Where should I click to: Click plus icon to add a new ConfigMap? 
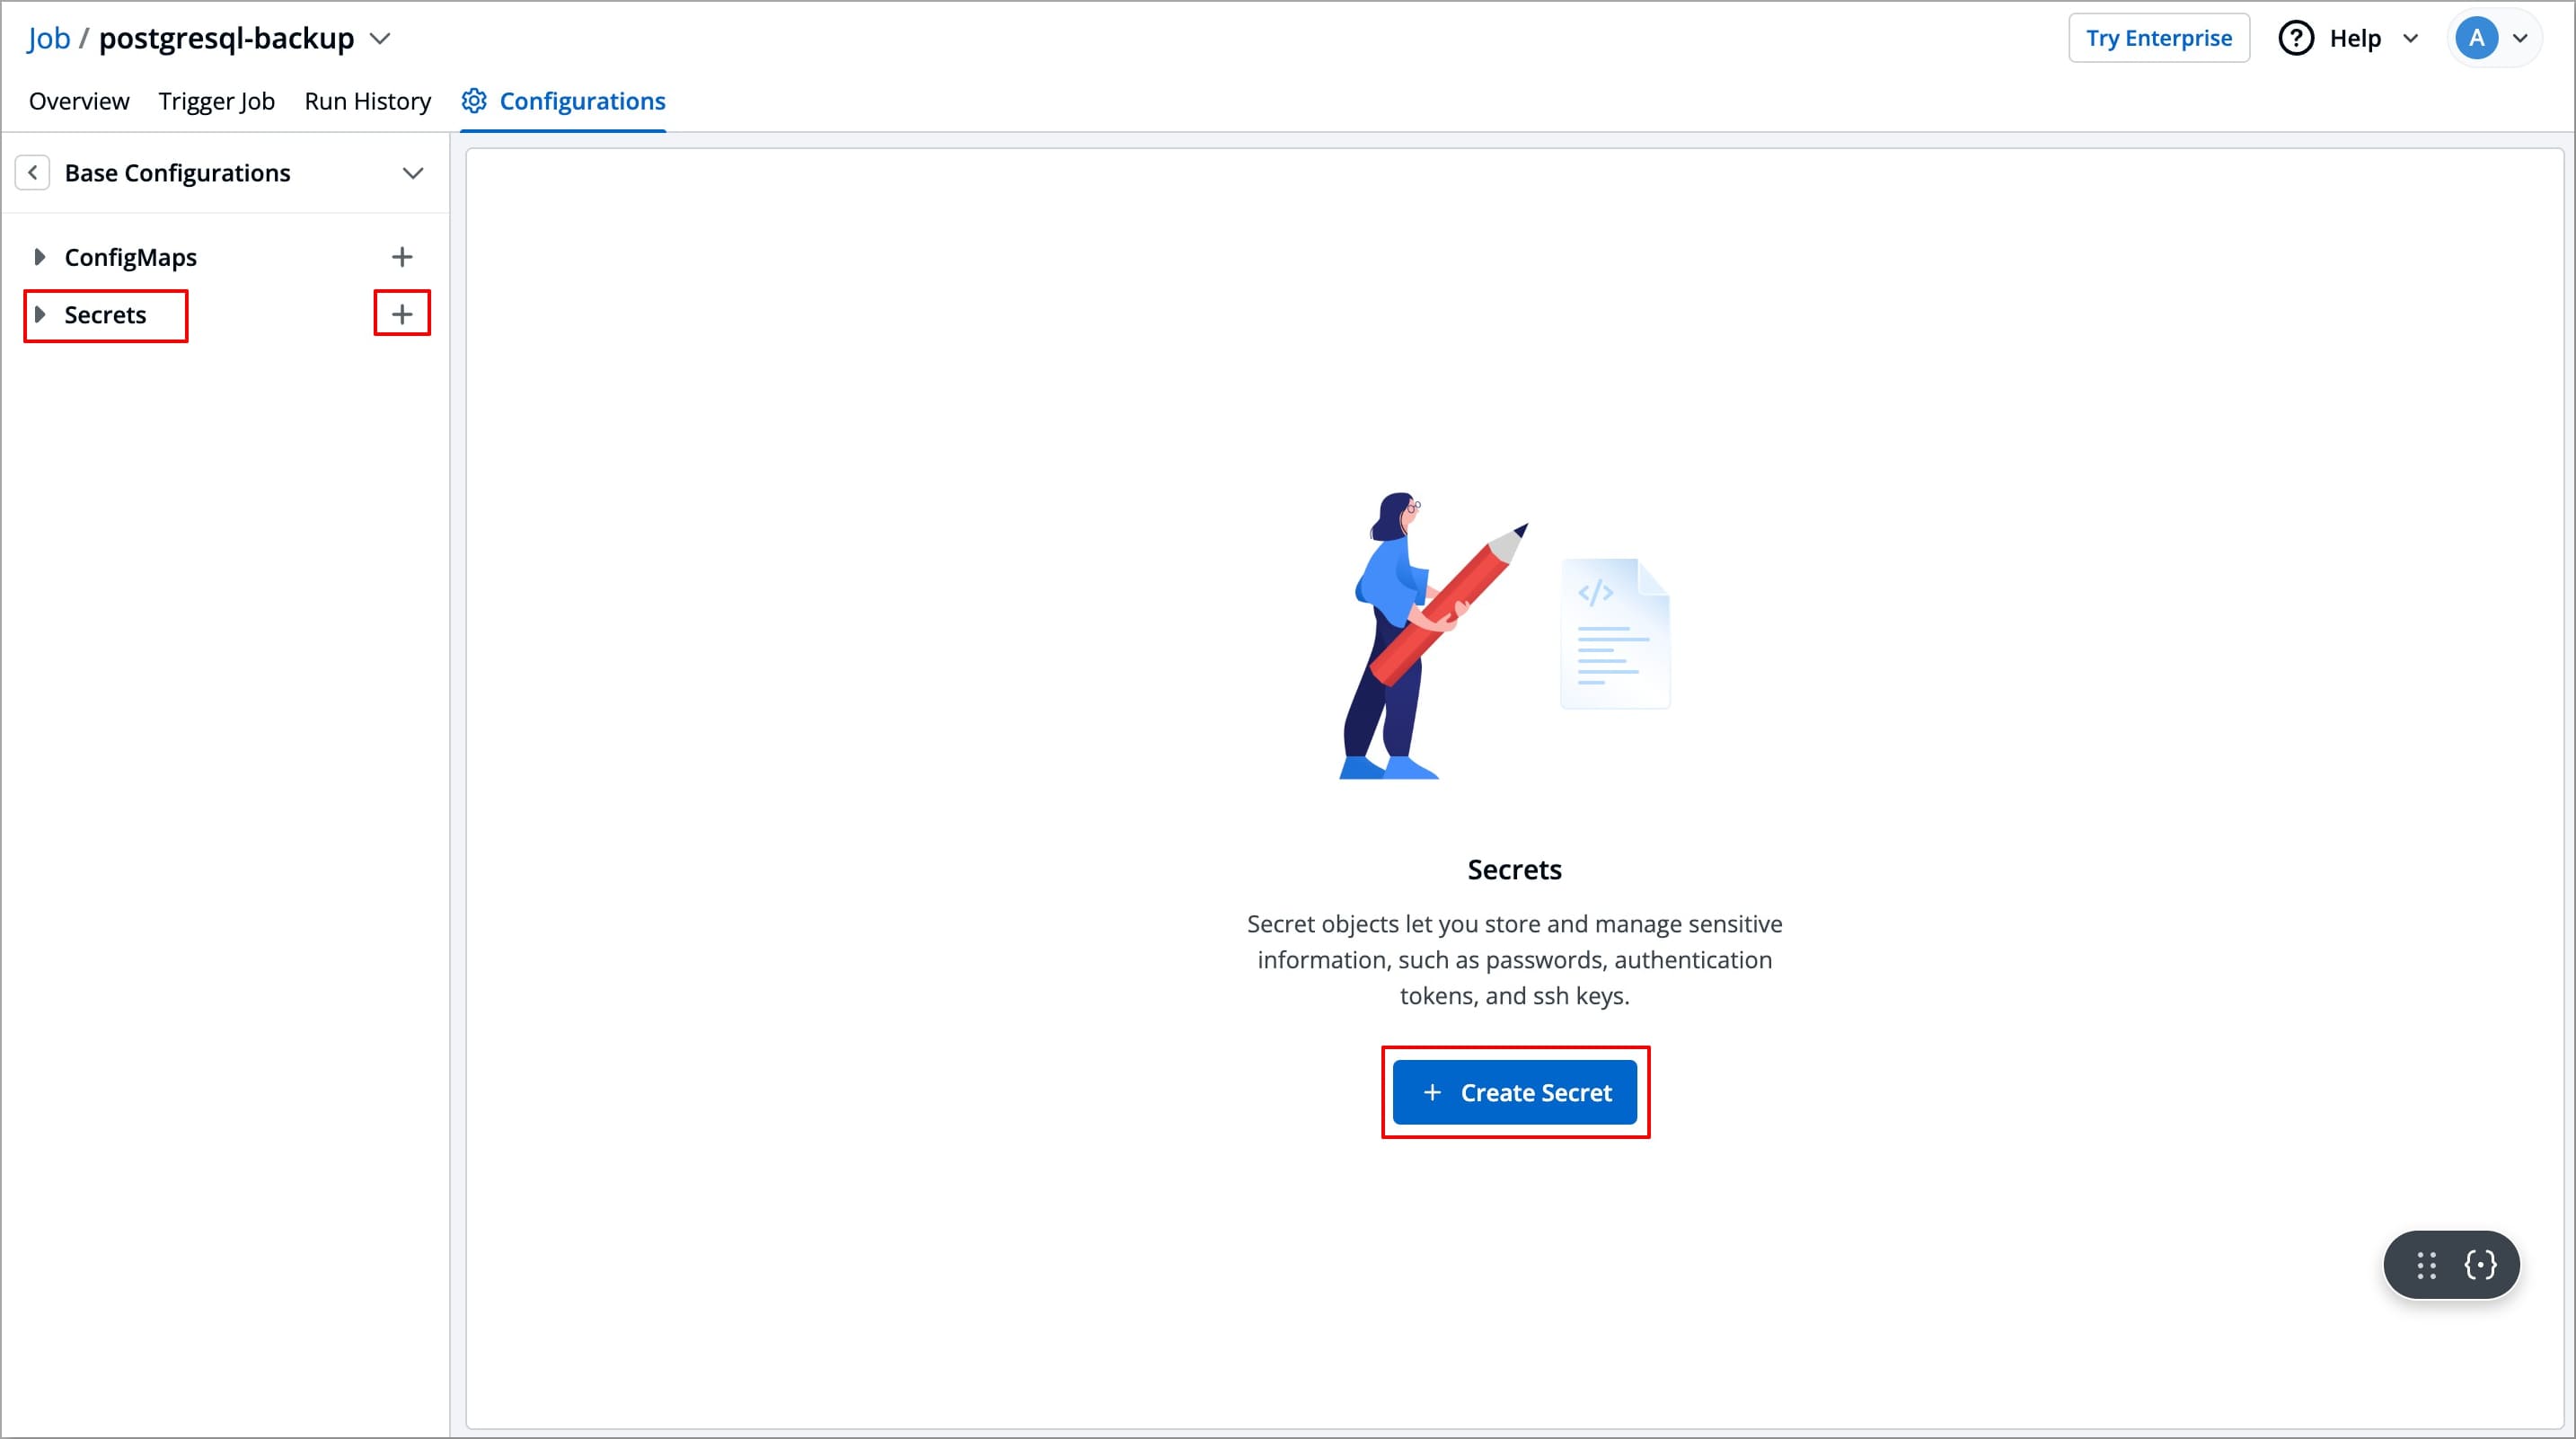[402, 256]
